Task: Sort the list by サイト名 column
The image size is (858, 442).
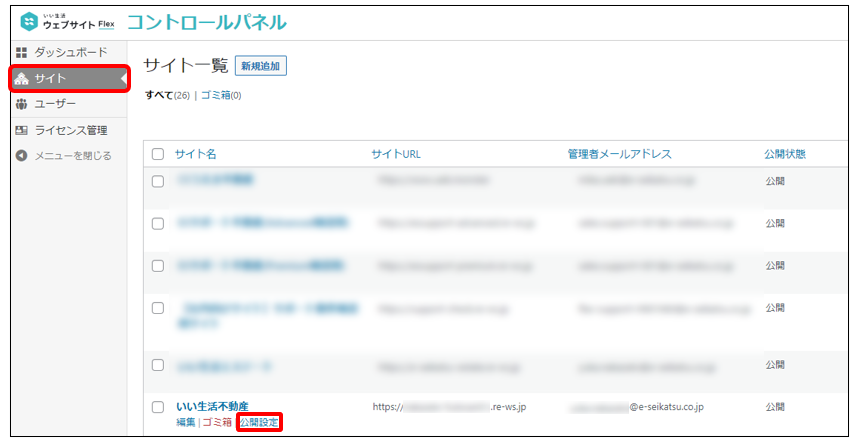Action: [x=195, y=154]
